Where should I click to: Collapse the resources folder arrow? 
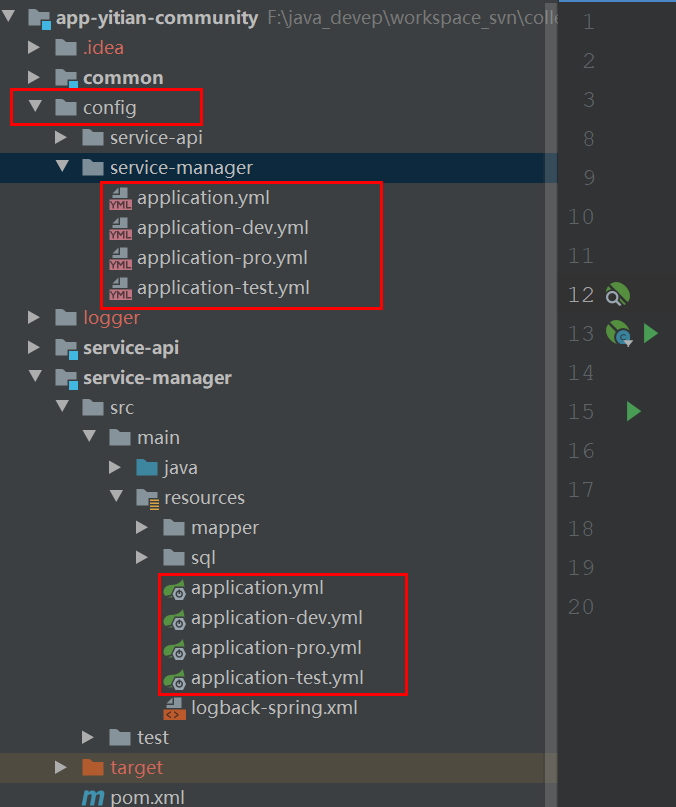pyautogui.click(x=116, y=497)
